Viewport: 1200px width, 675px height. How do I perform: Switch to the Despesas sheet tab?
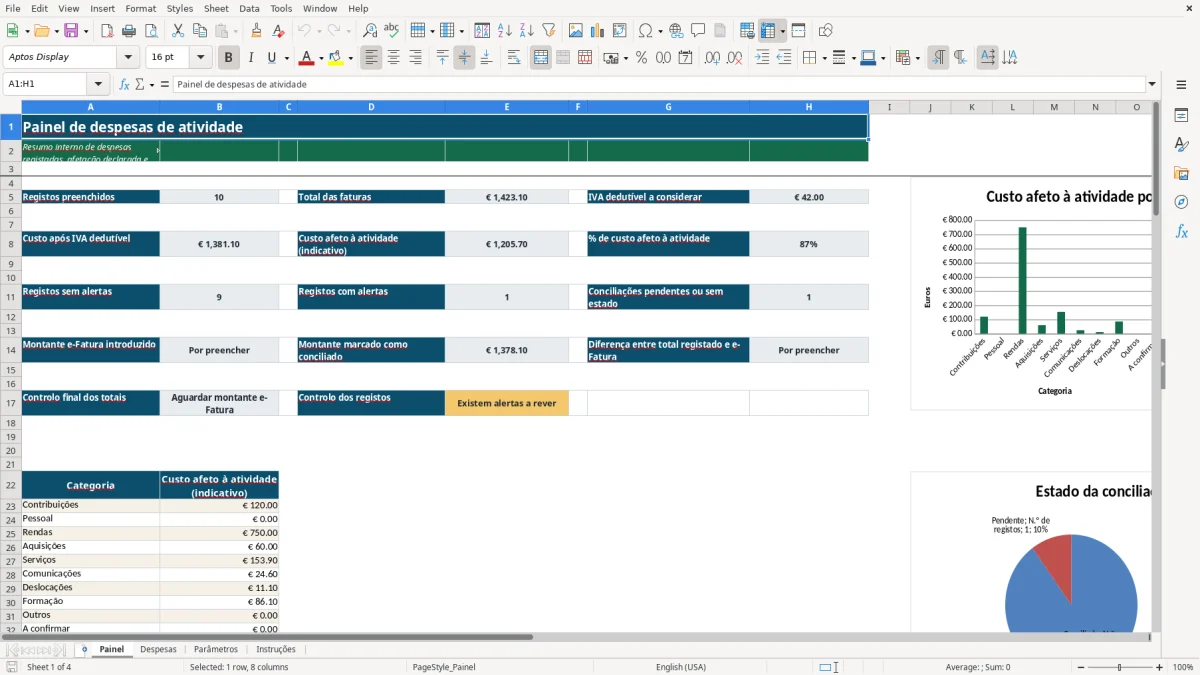158,649
